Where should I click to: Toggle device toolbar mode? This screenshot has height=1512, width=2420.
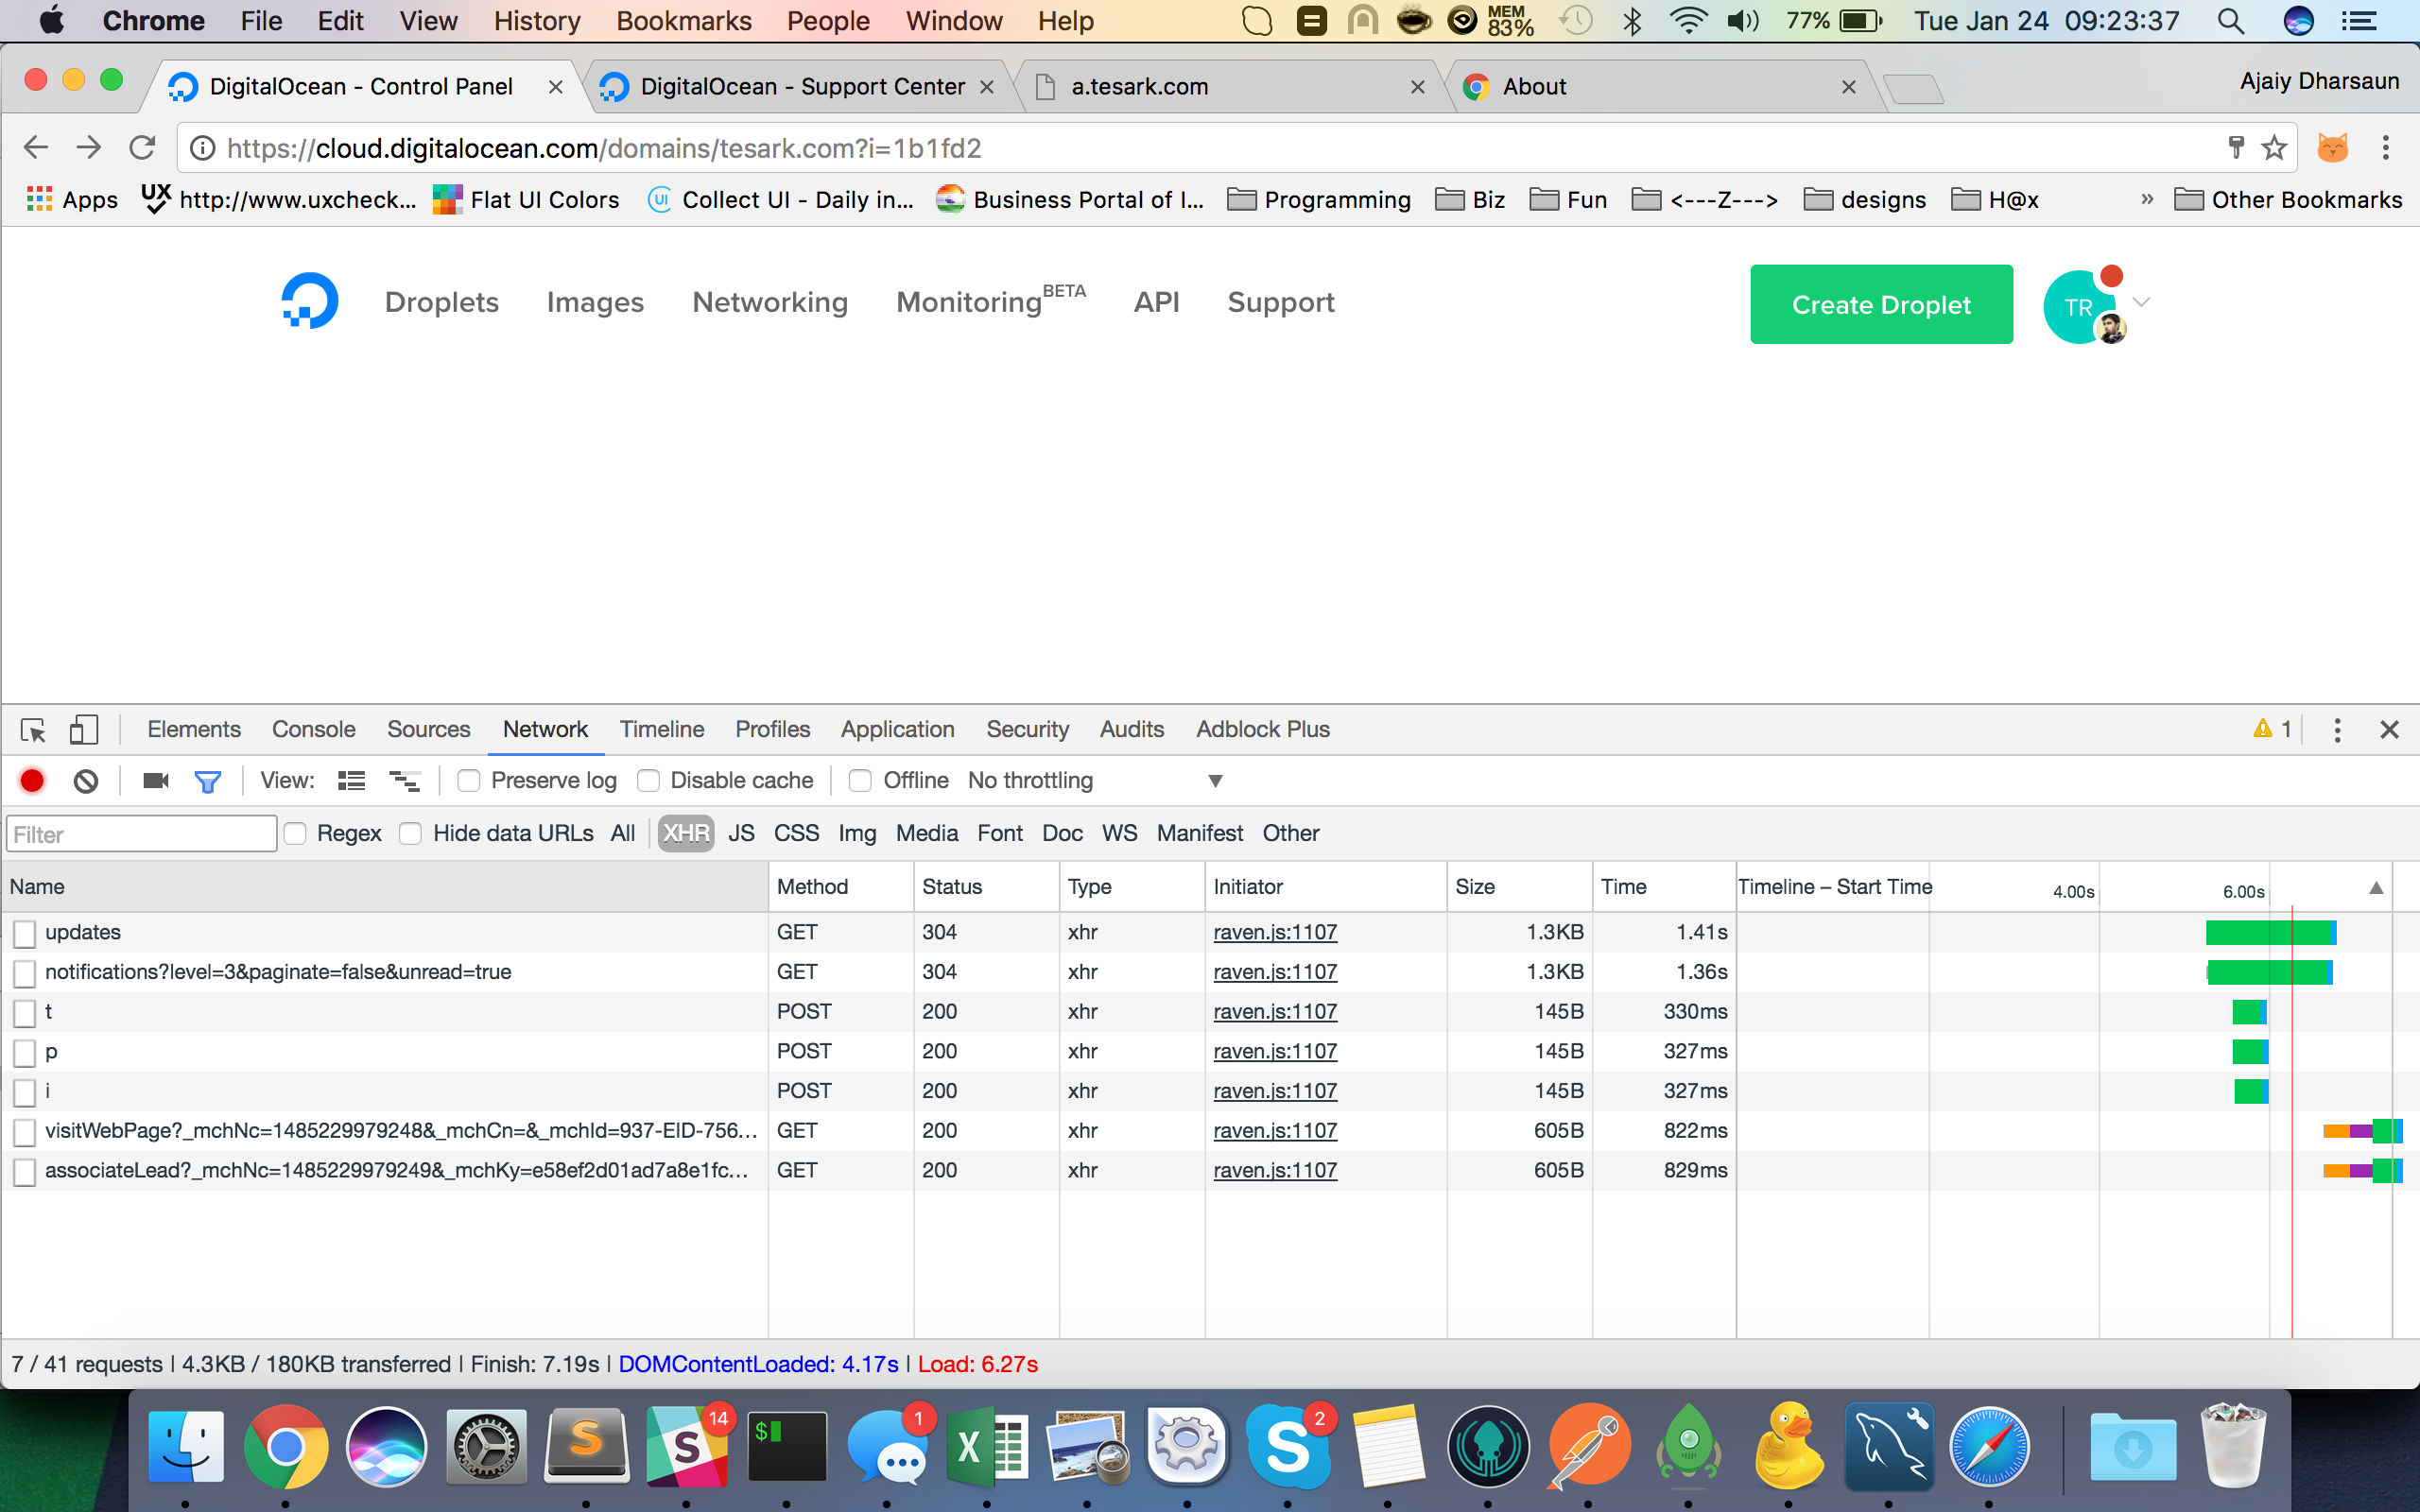(84, 730)
